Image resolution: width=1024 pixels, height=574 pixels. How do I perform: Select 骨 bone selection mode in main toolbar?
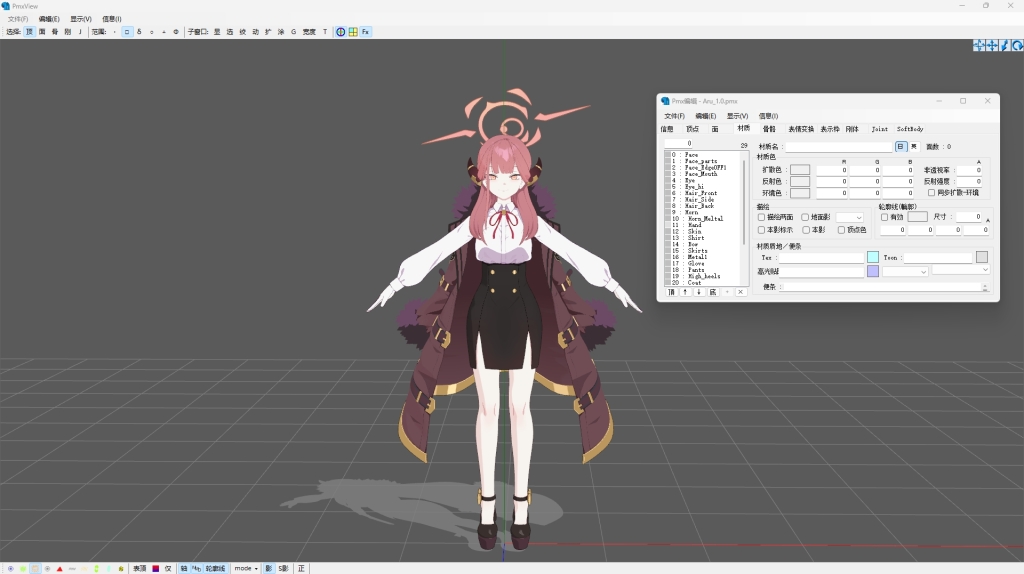point(55,31)
